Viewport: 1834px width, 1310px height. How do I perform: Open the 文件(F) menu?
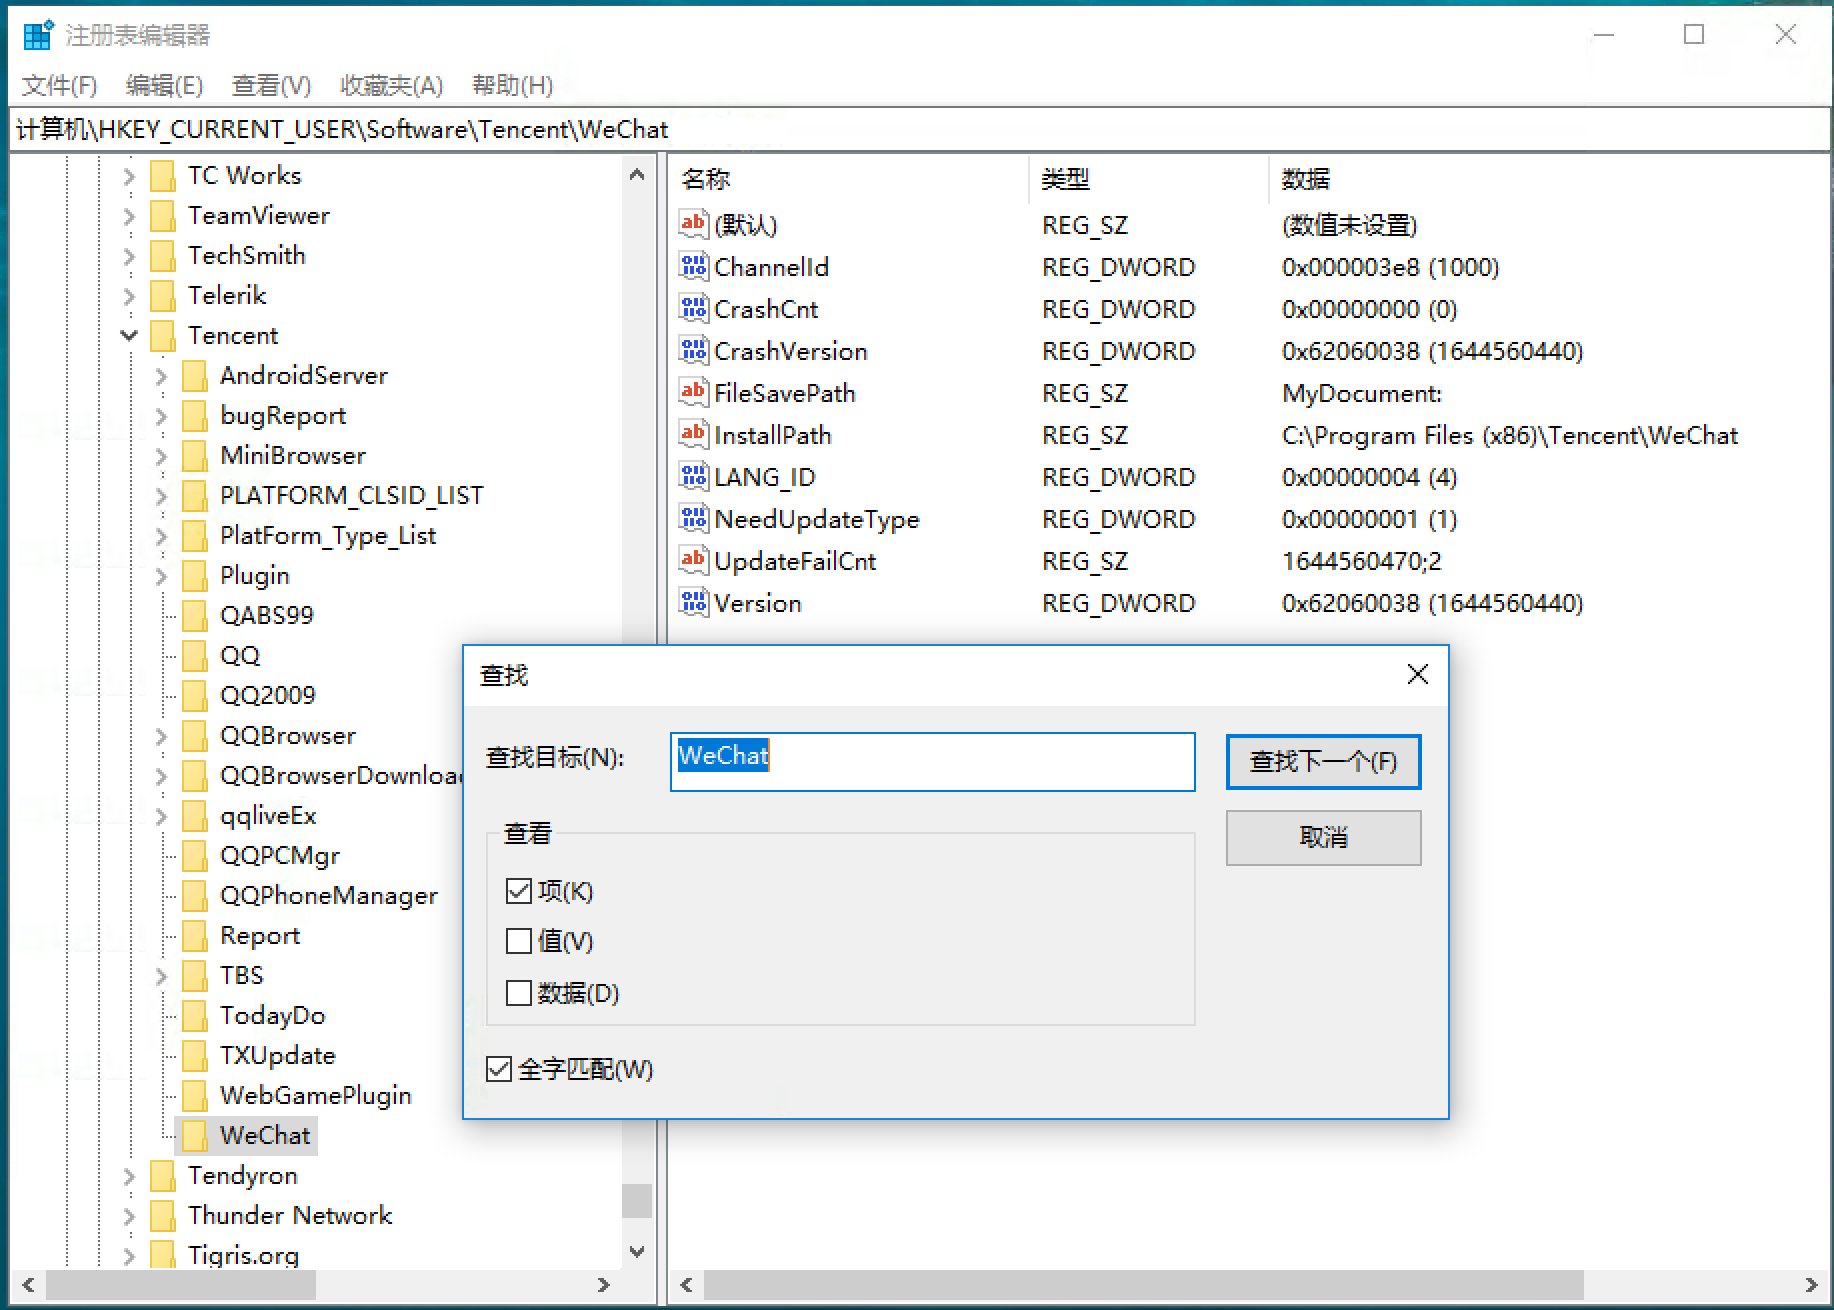pyautogui.click(x=60, y=86)
